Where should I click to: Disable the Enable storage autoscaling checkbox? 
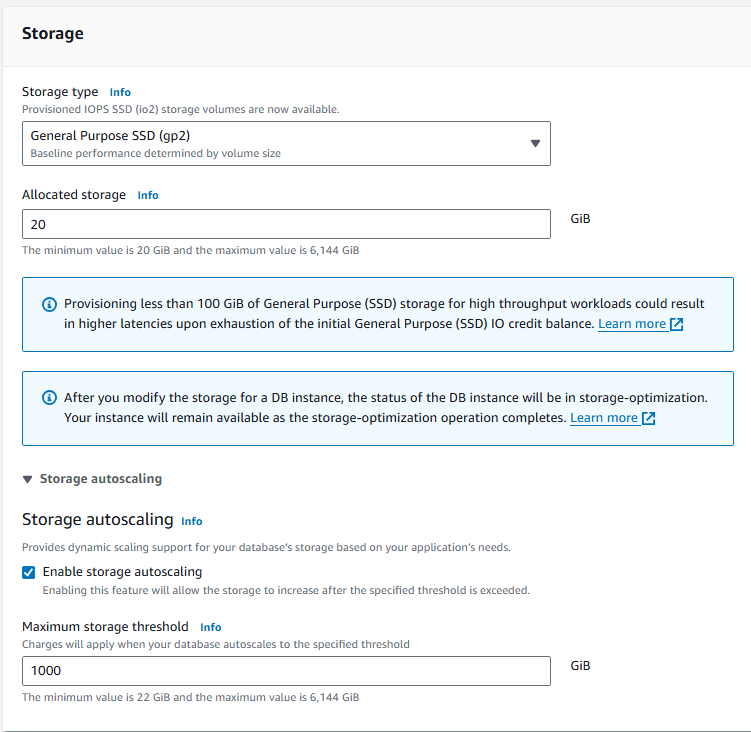(x=29, y=572)
